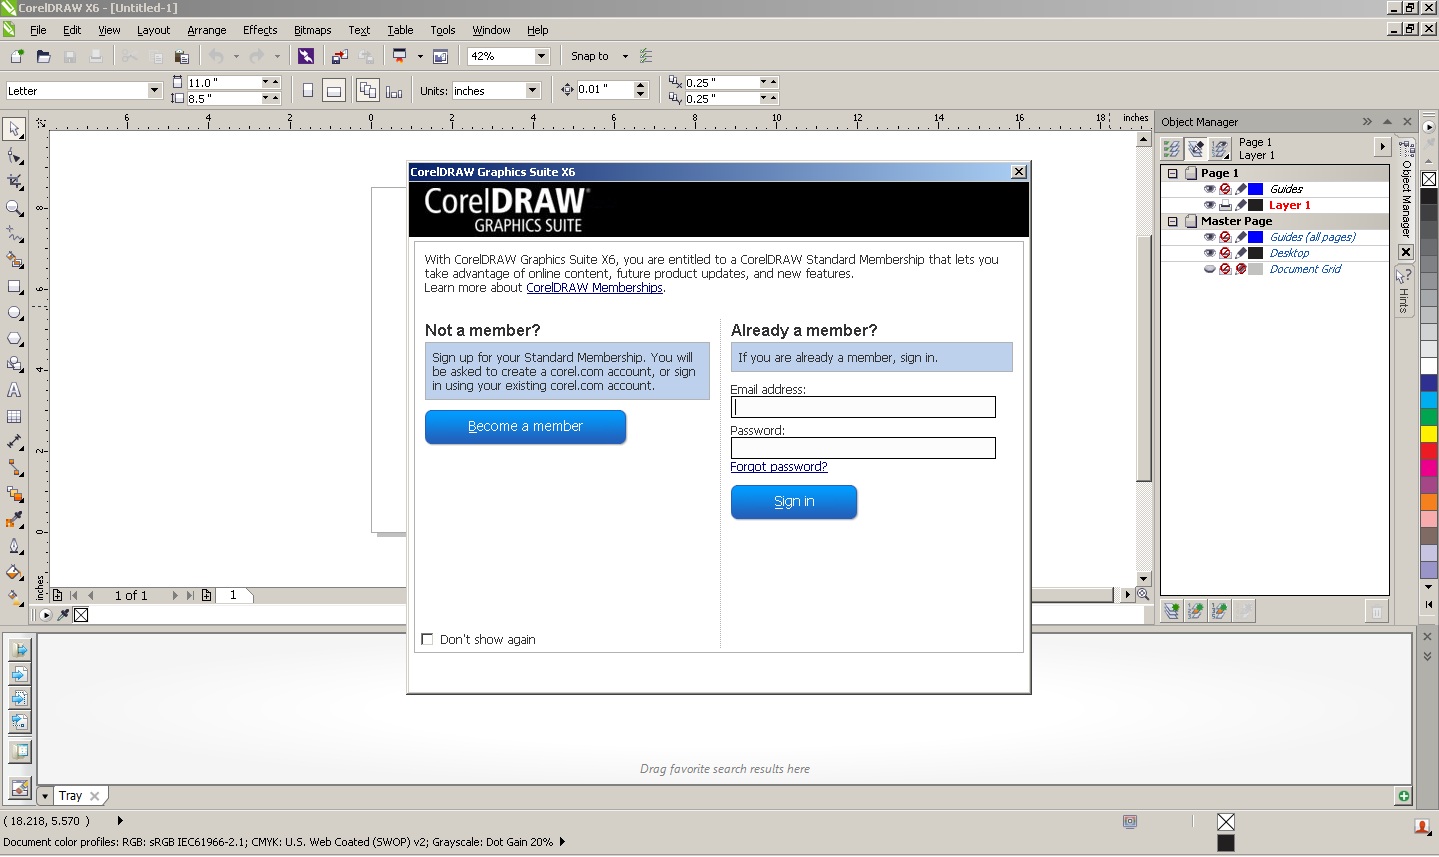Click the Fill tool in toolbox

[x=14, y=573]
